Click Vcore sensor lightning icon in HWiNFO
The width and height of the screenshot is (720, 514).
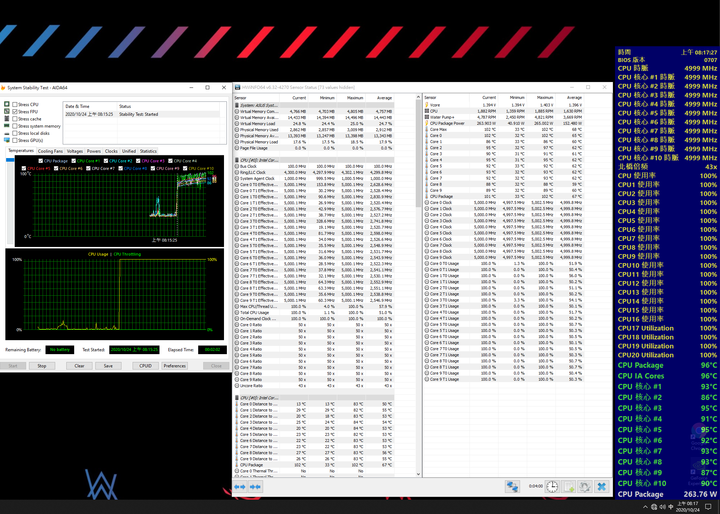427,105
